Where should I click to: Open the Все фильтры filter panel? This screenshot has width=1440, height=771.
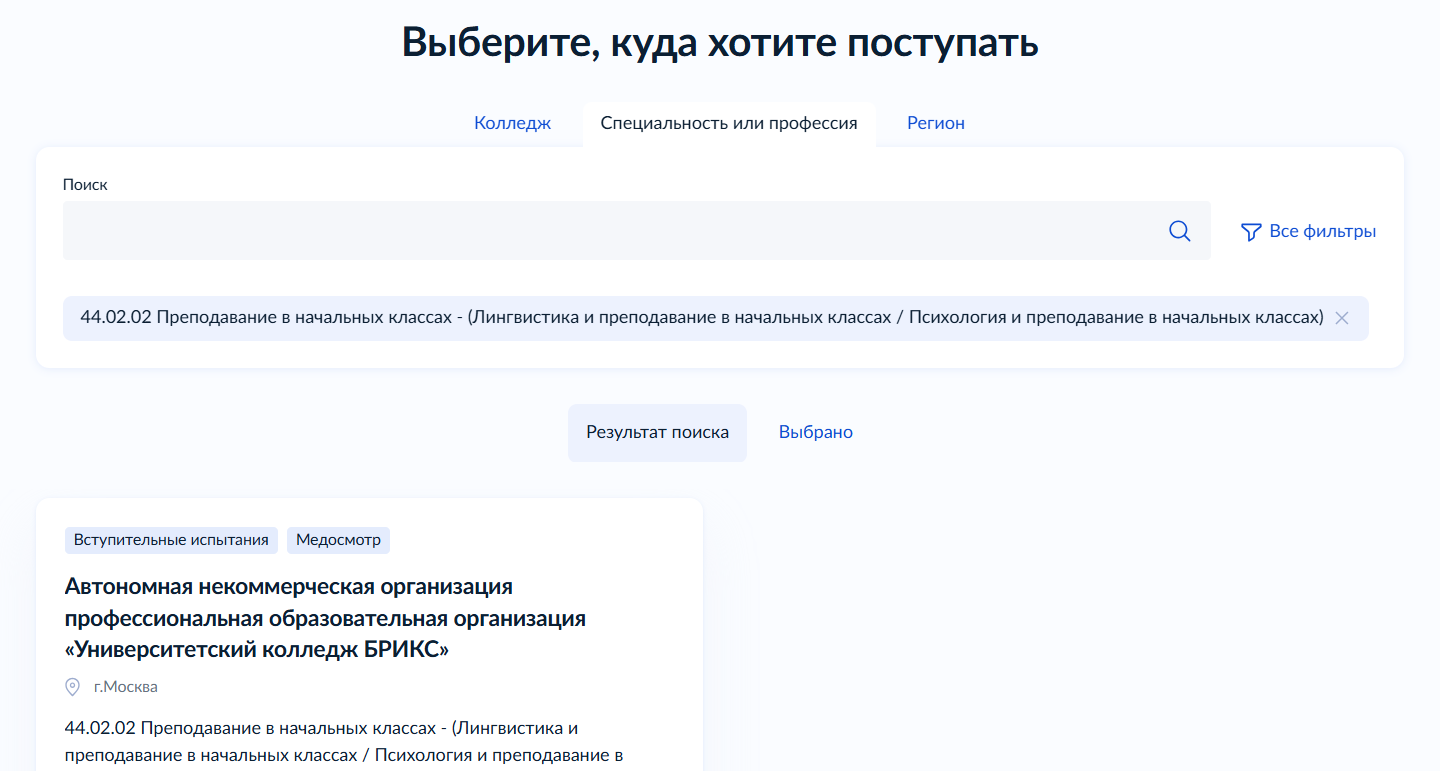point(1308,231)
